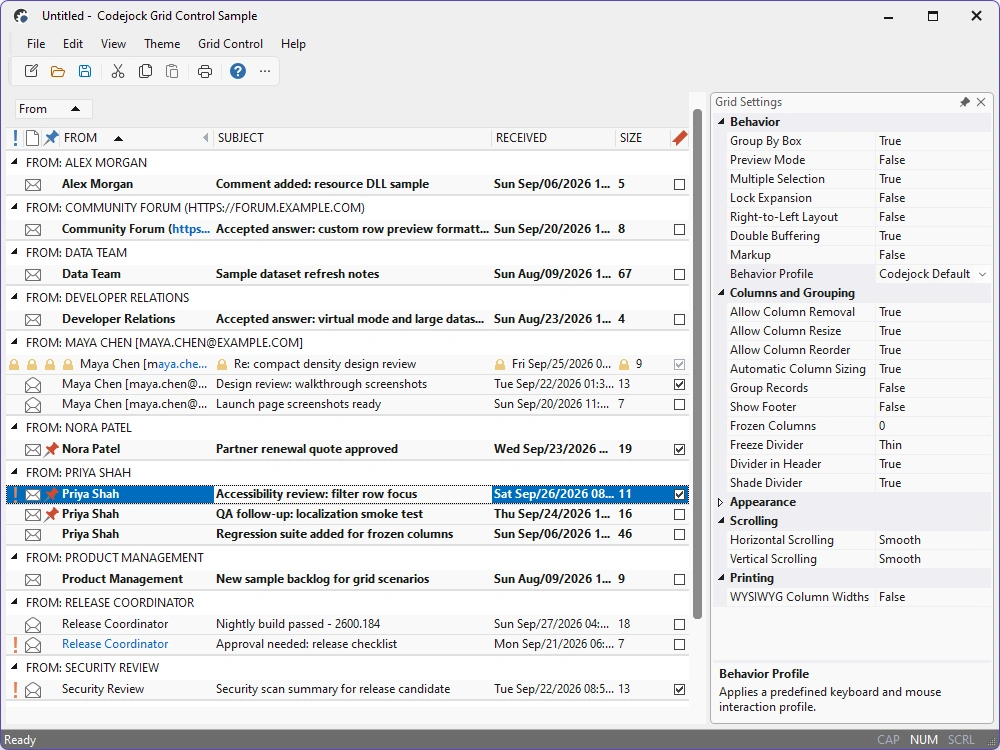Image resolution: width=1000 pixels, height=750 pixels.
Task: Open a file with the folder icon
Action: tap(58, 71)
